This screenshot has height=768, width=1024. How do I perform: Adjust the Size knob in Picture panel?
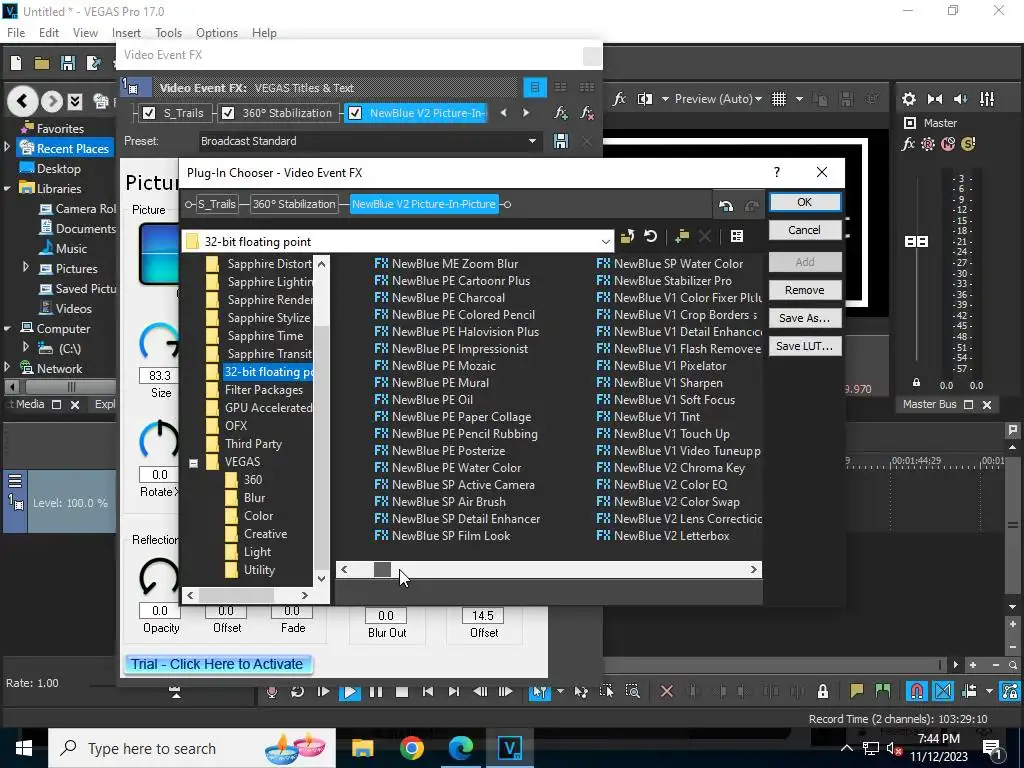click(160, 342)
